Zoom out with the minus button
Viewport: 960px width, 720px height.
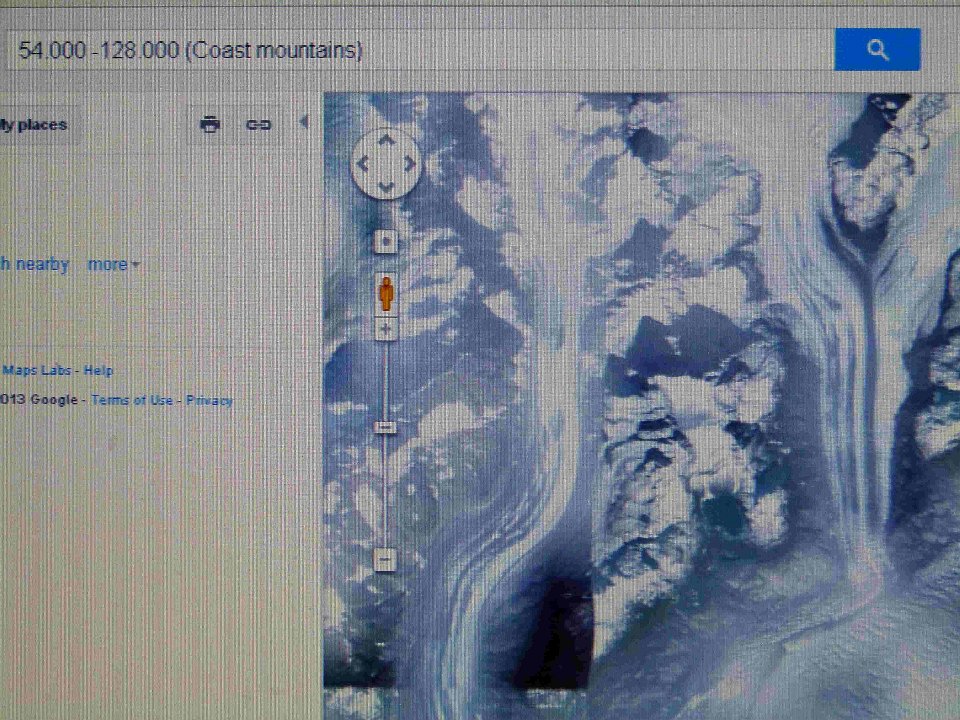[x=386, y=559]
